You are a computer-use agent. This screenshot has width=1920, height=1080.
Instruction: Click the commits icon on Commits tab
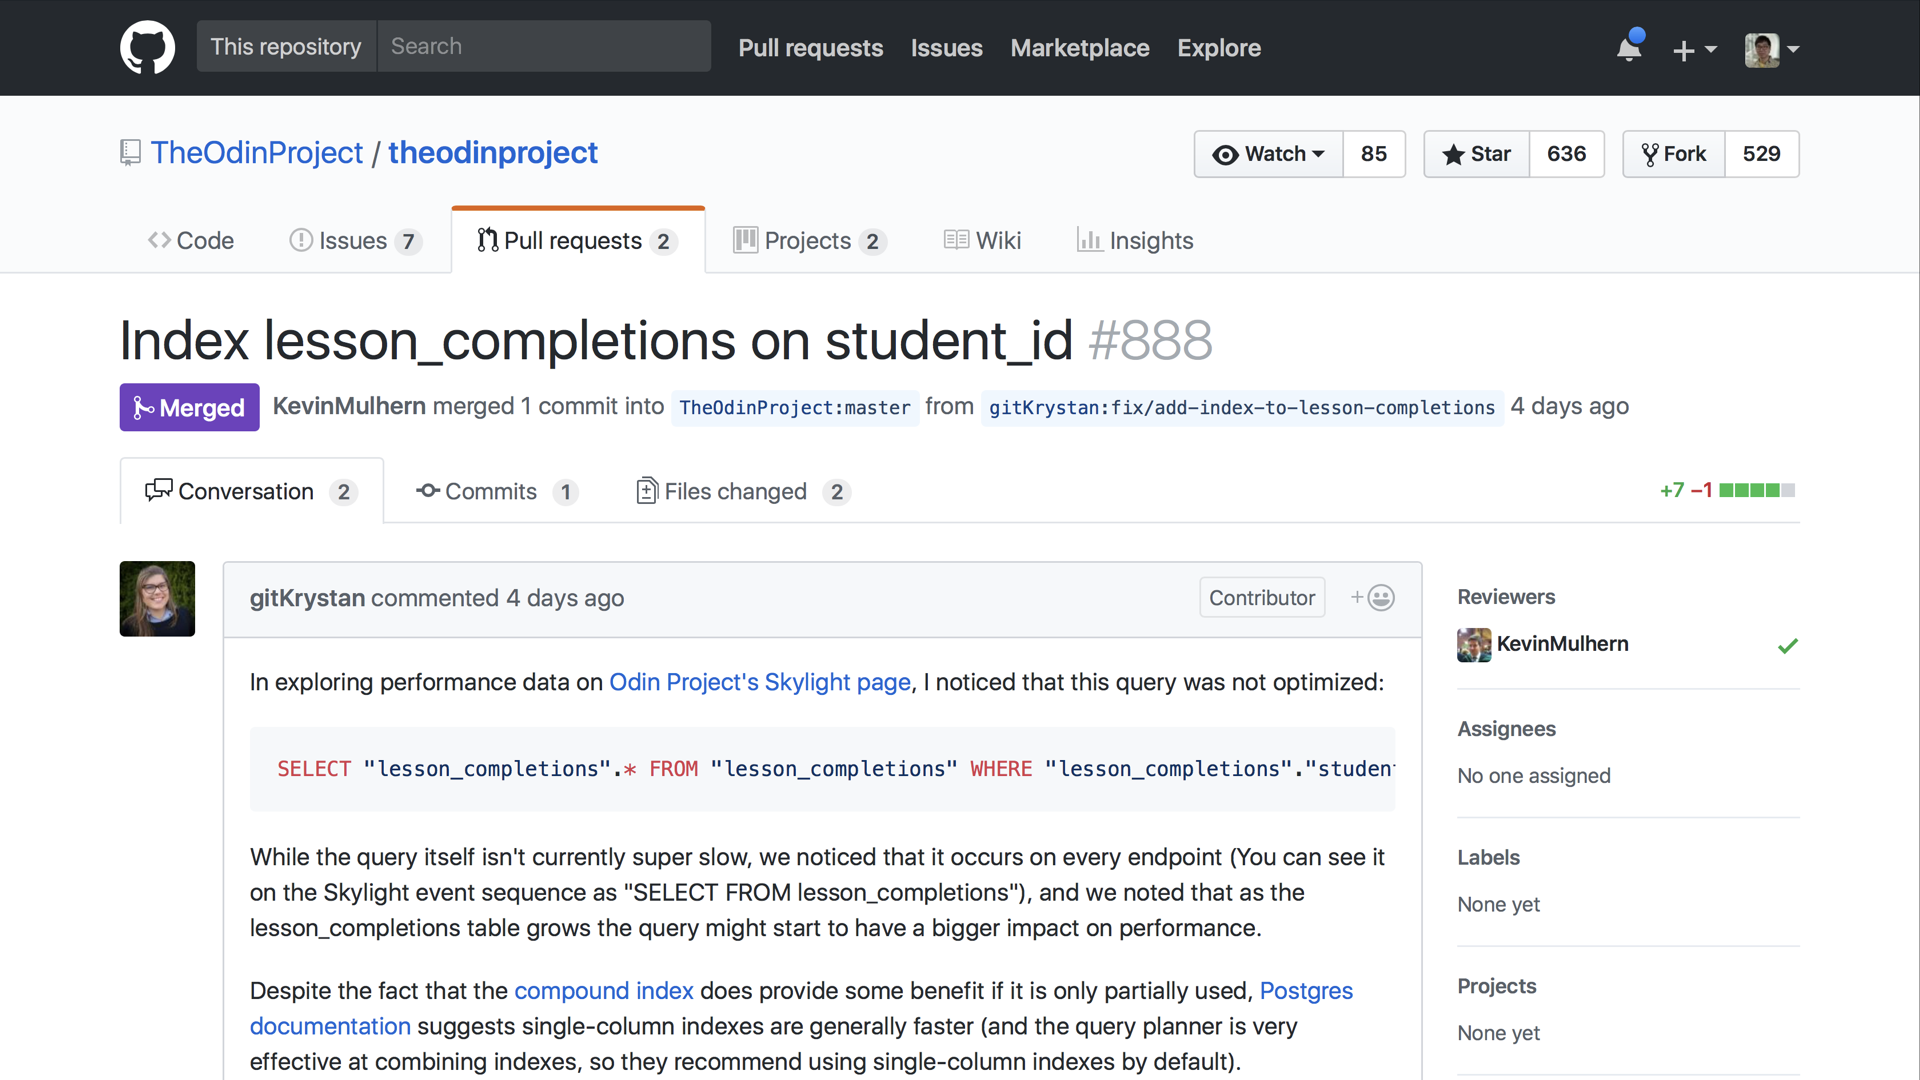click(x=428, y=491)
